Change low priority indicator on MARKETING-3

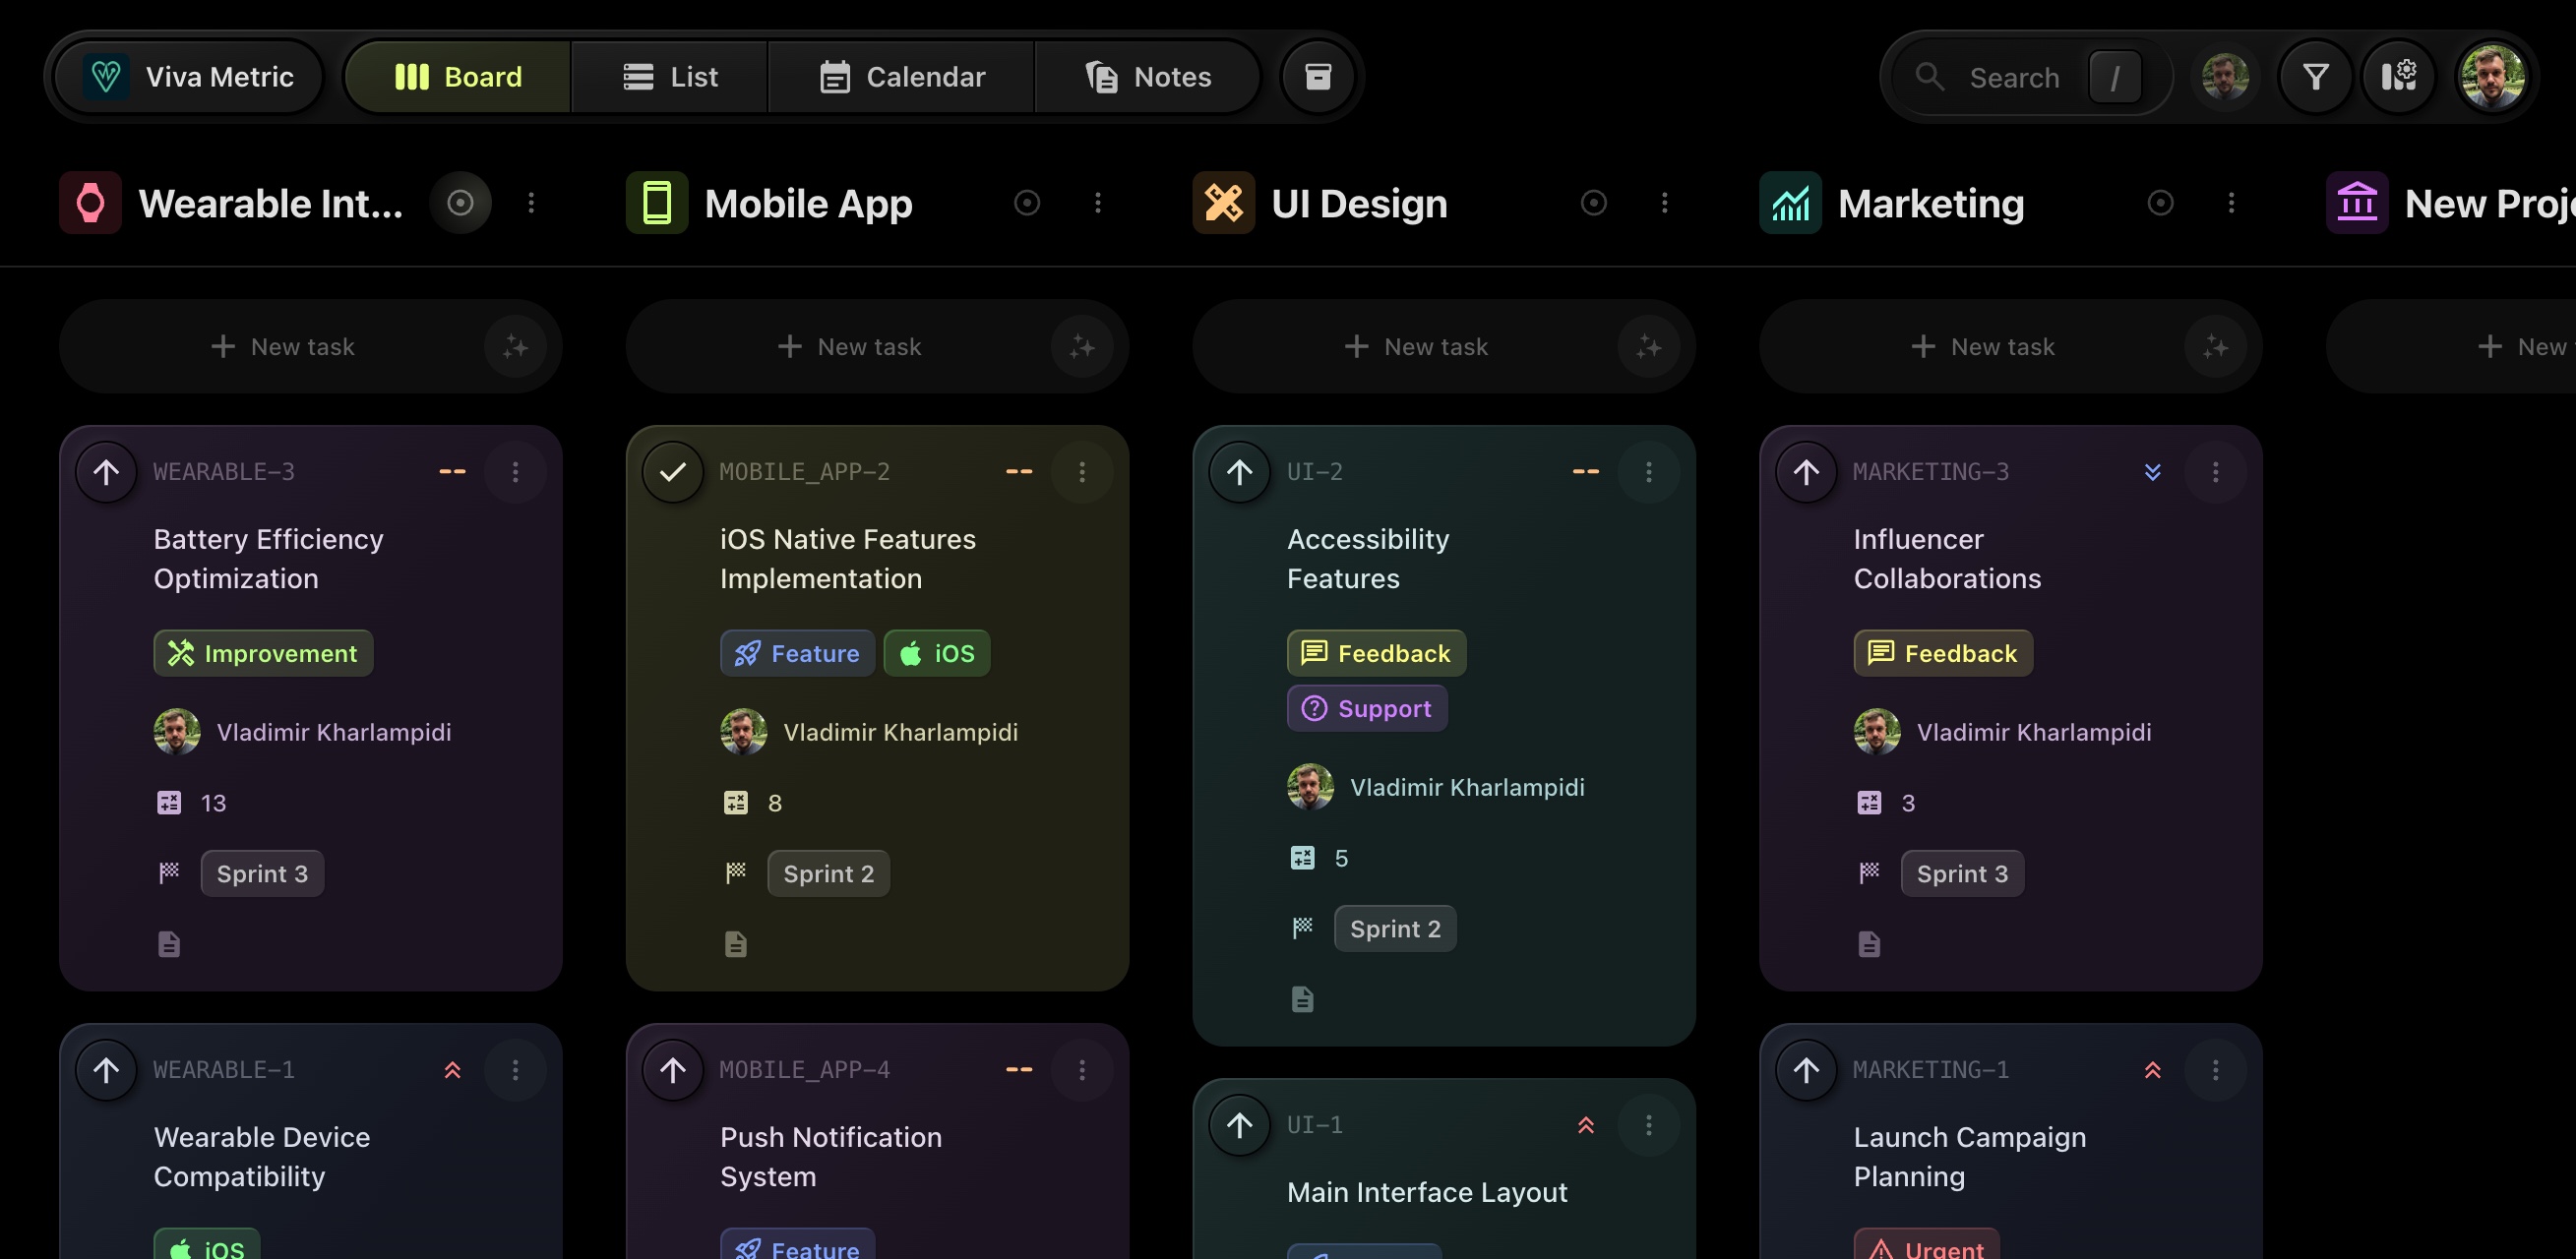coord(2153,472)
